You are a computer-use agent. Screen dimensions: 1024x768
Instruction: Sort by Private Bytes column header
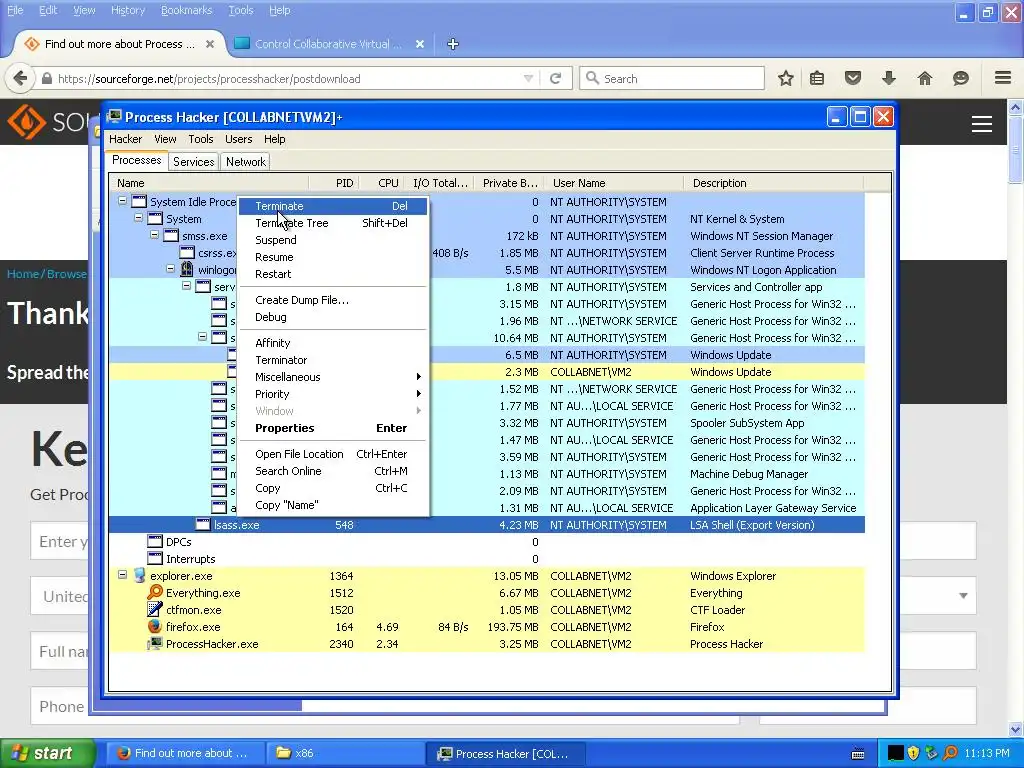pyautogui.click(x=509, y=183)
